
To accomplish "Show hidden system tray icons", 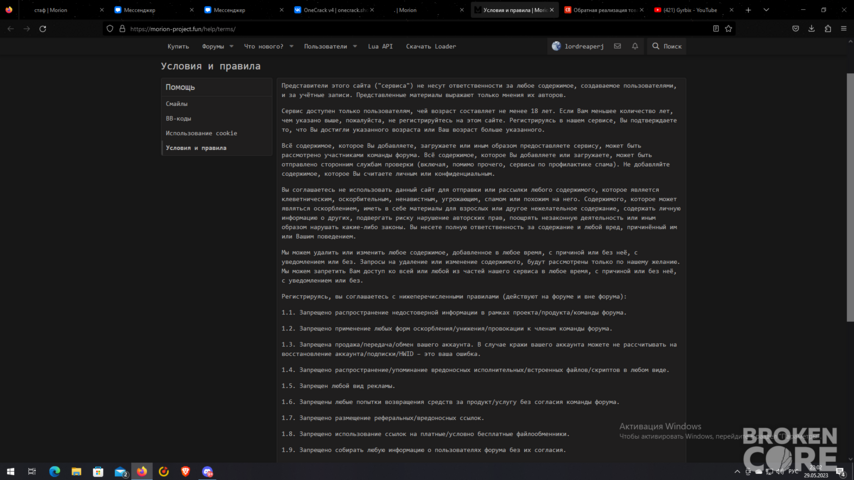I will click(737, 471).
